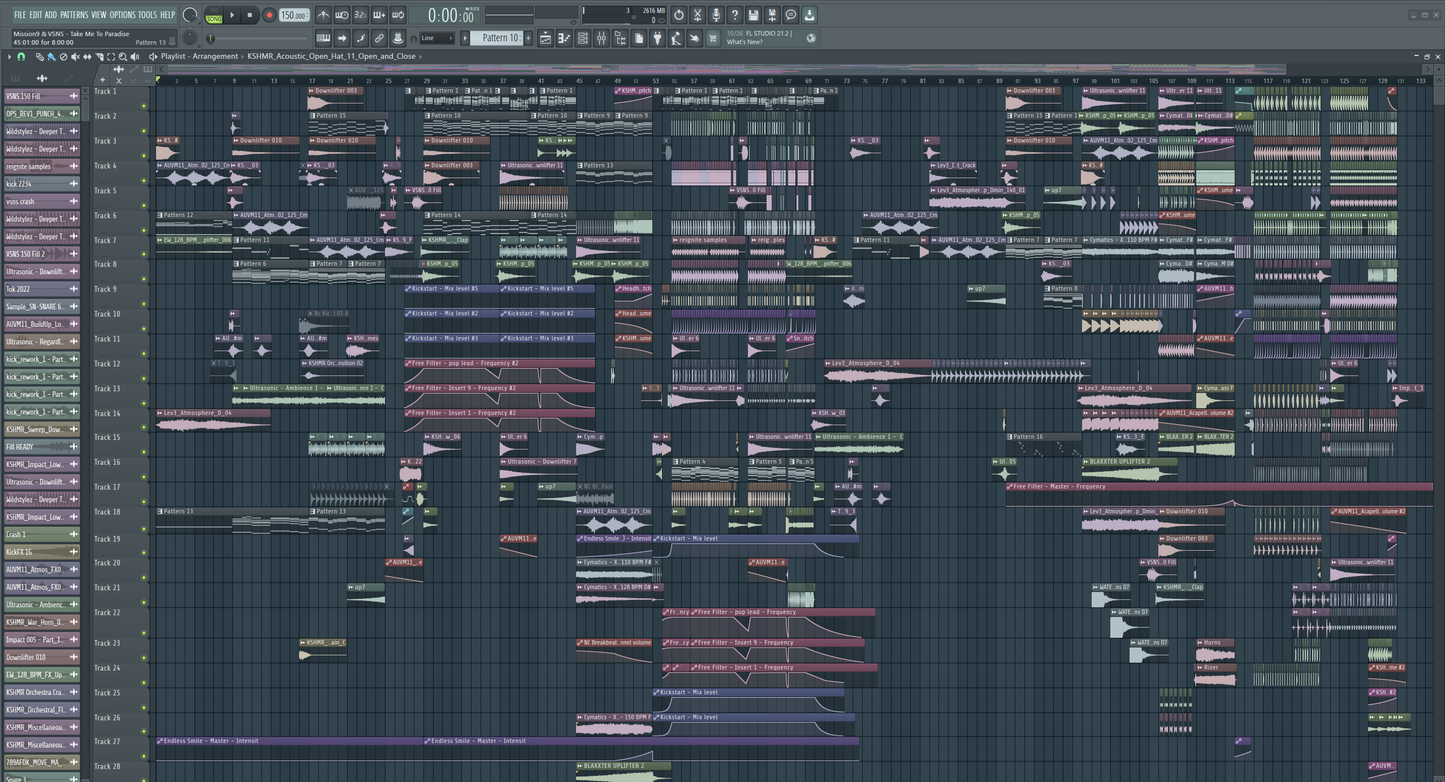Open the Pattern 10 selector dropdown
This screenshot has height=782, width=1445.
(500, 38)
